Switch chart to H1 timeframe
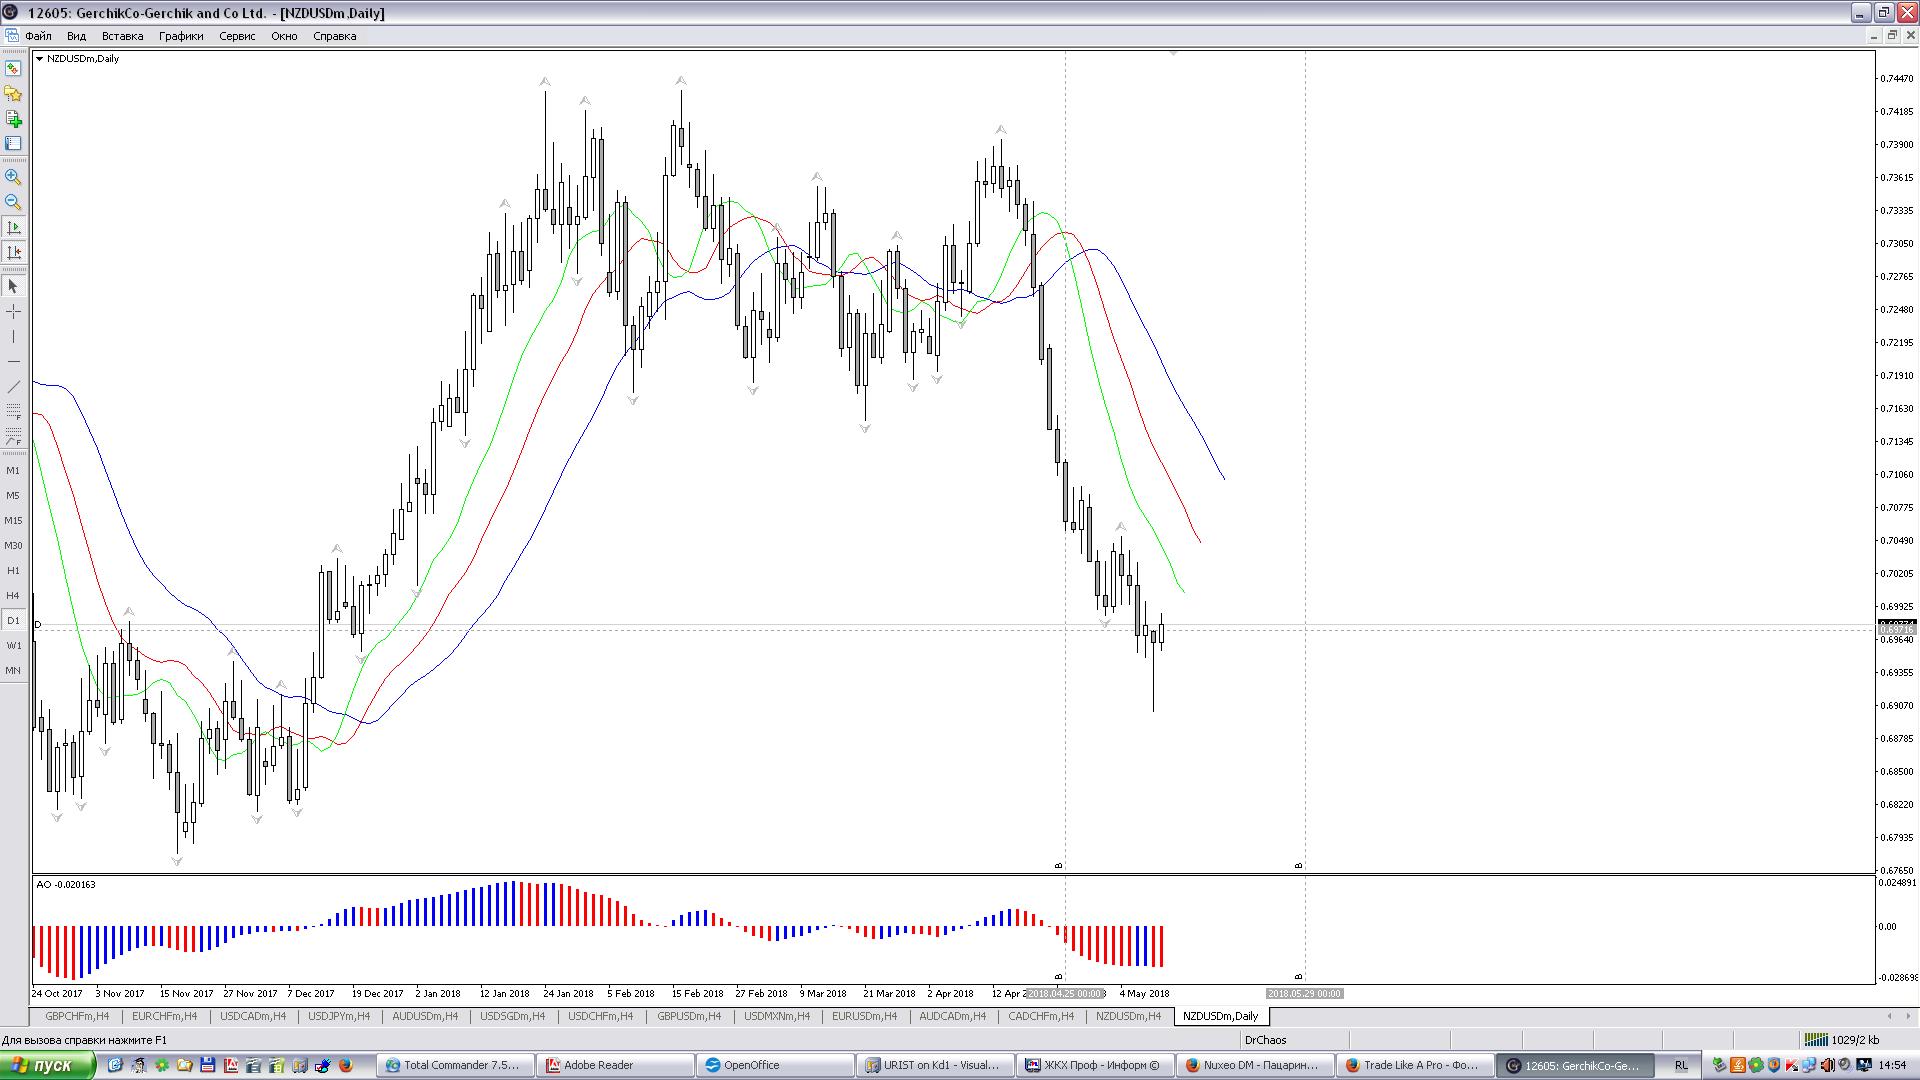The height and width of the screenshot is (1080, 1920). tap(13, 570)
